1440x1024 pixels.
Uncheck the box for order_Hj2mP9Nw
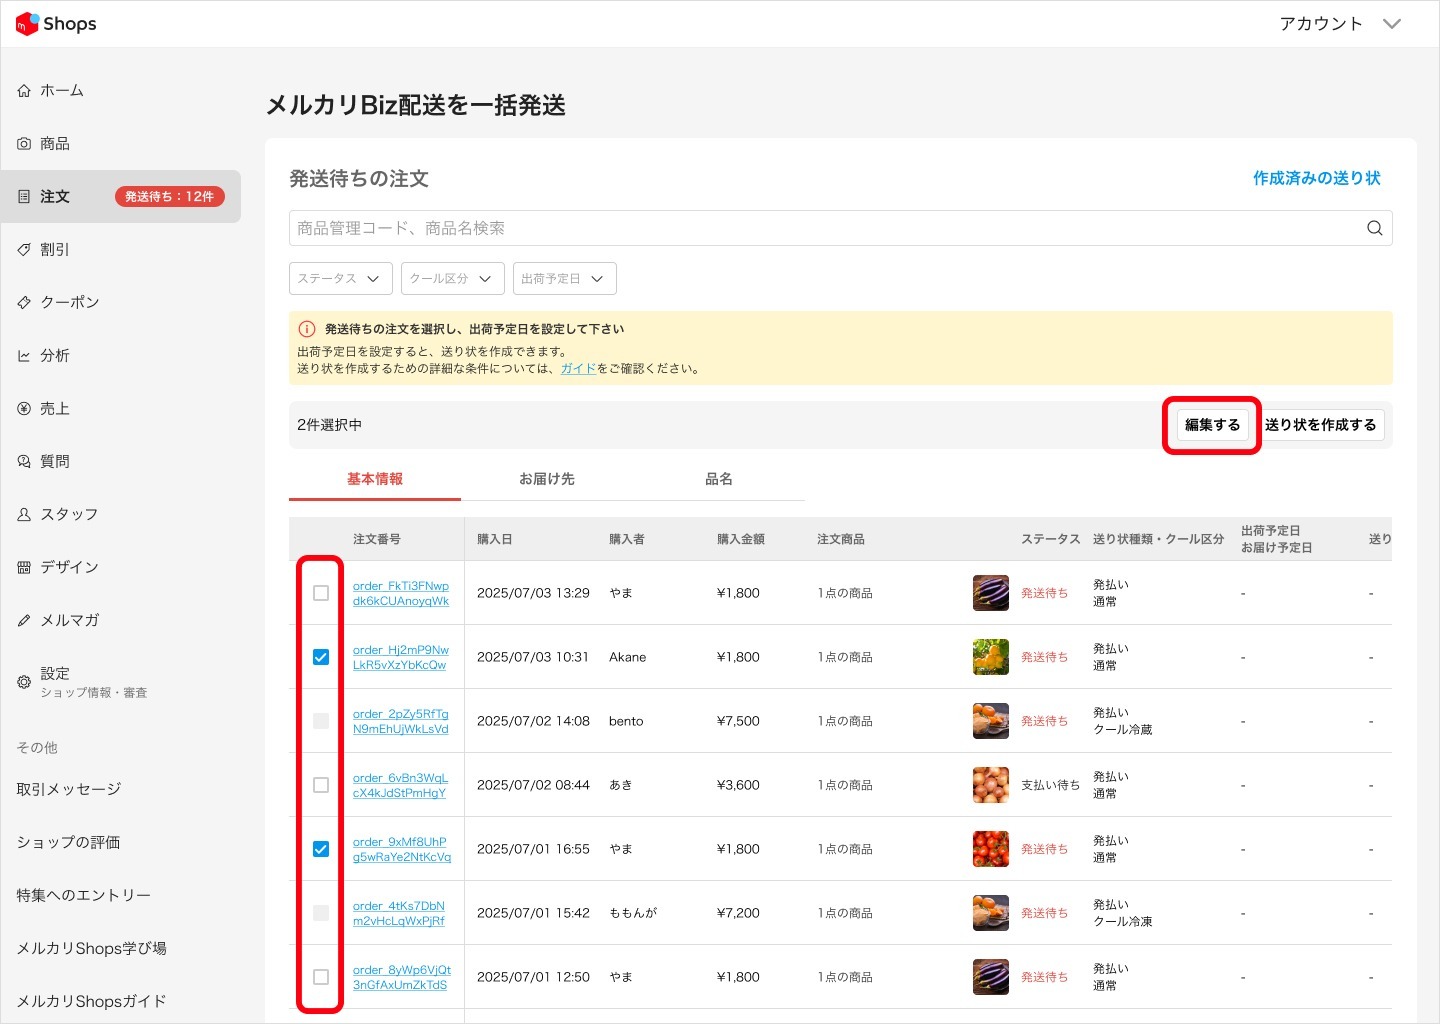321,657
